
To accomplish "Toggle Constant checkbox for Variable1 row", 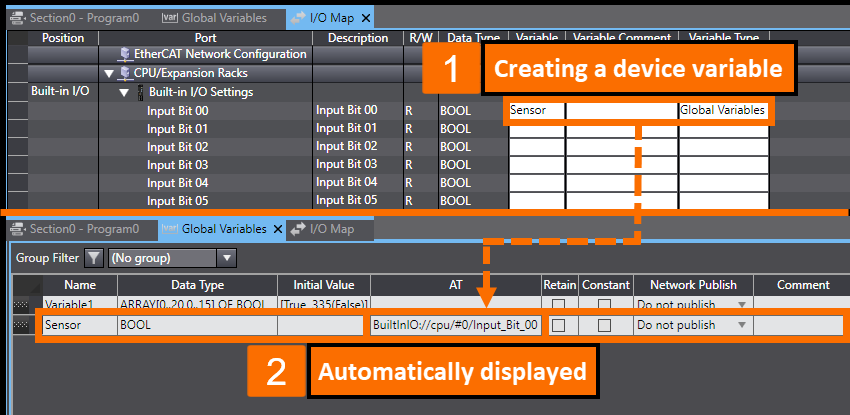I will (604, 304).
